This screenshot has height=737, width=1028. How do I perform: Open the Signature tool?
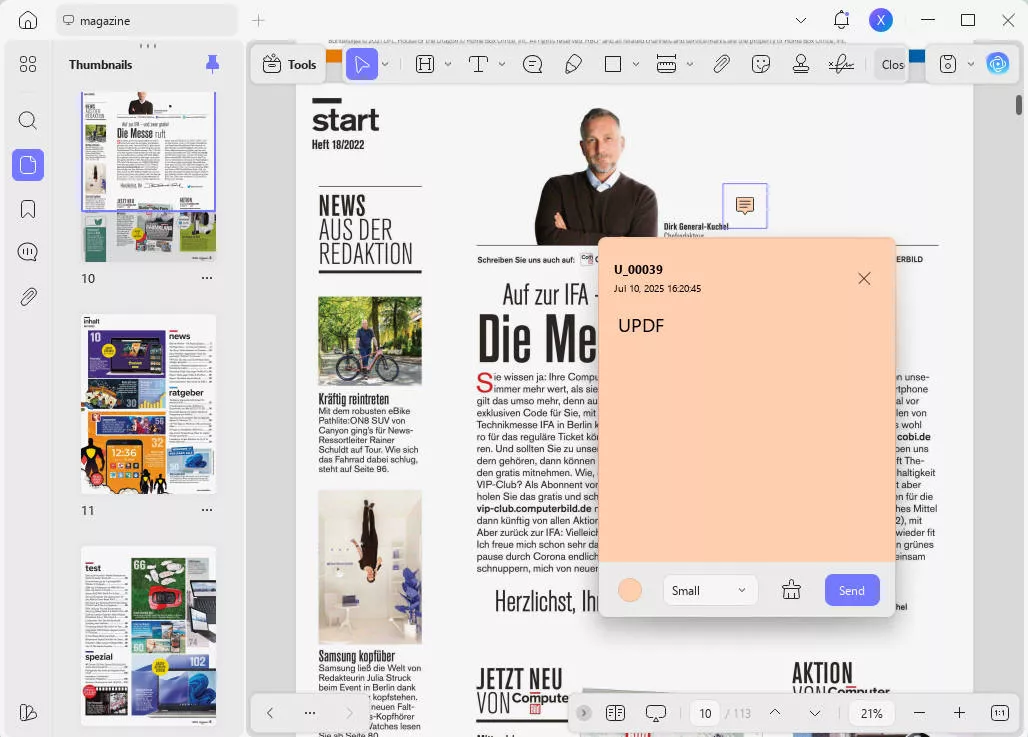tap(841, 64)
